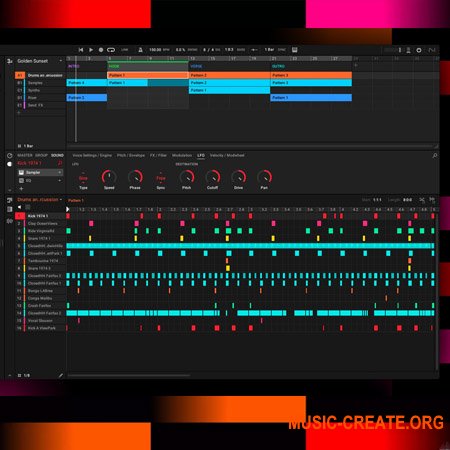The width and height of the screenshot is (450, 450).
Task: Toggle the follow playhead icon
Action: [254, 50]
